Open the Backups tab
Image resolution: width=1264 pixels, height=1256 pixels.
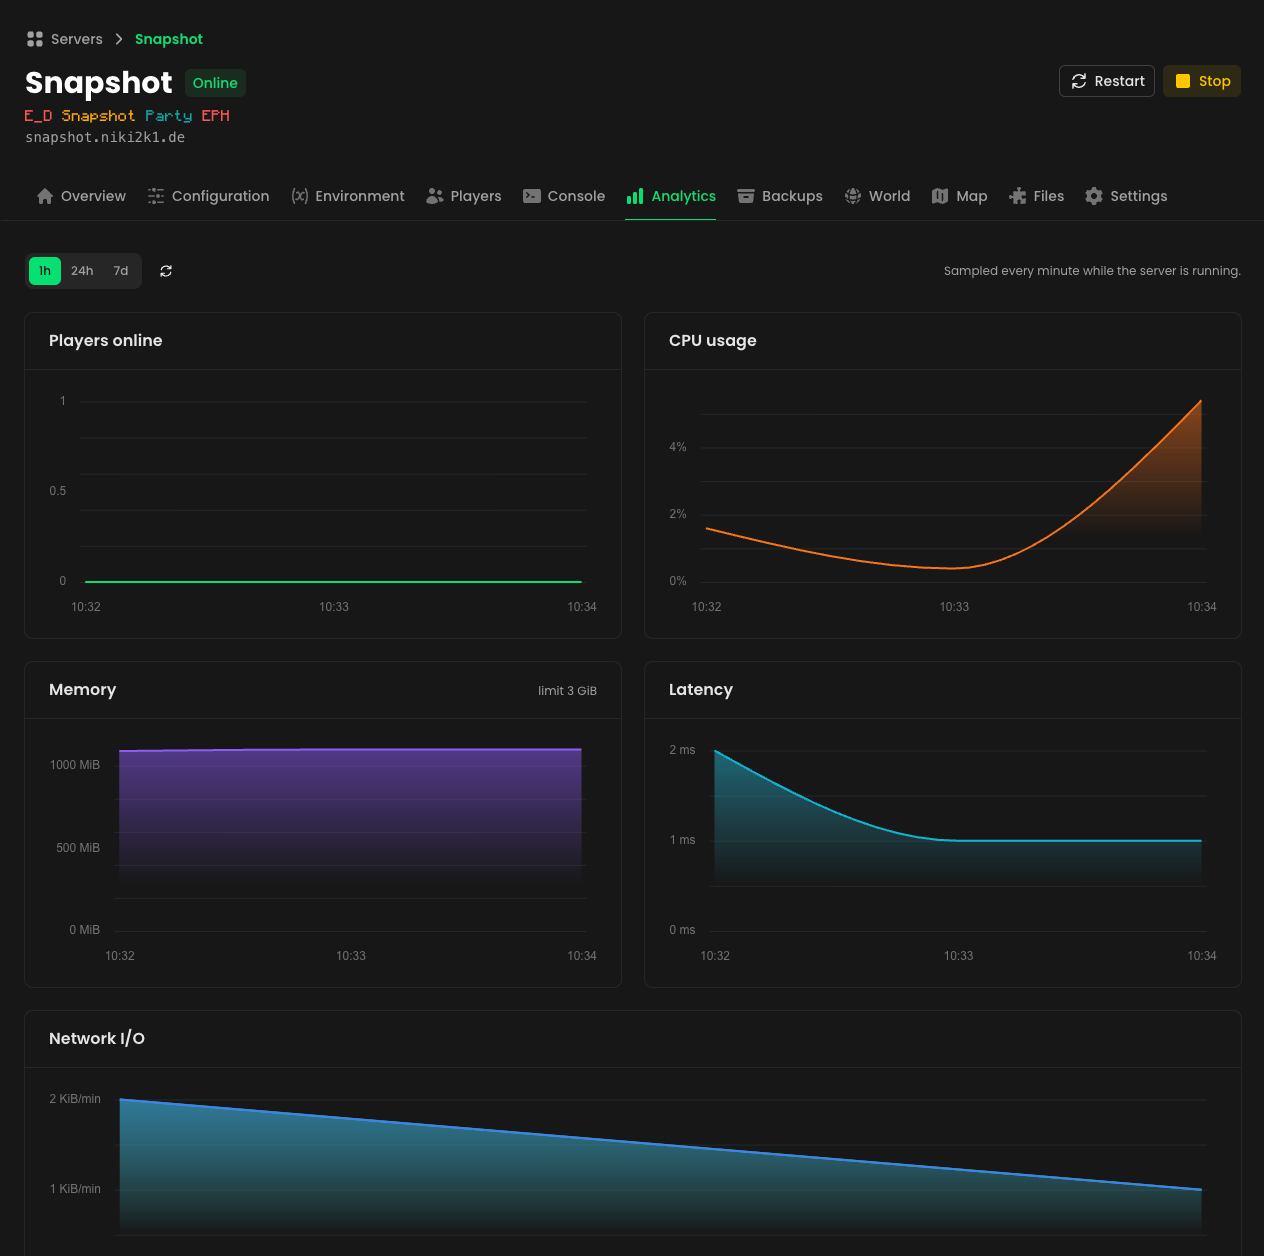click(780, 196)
